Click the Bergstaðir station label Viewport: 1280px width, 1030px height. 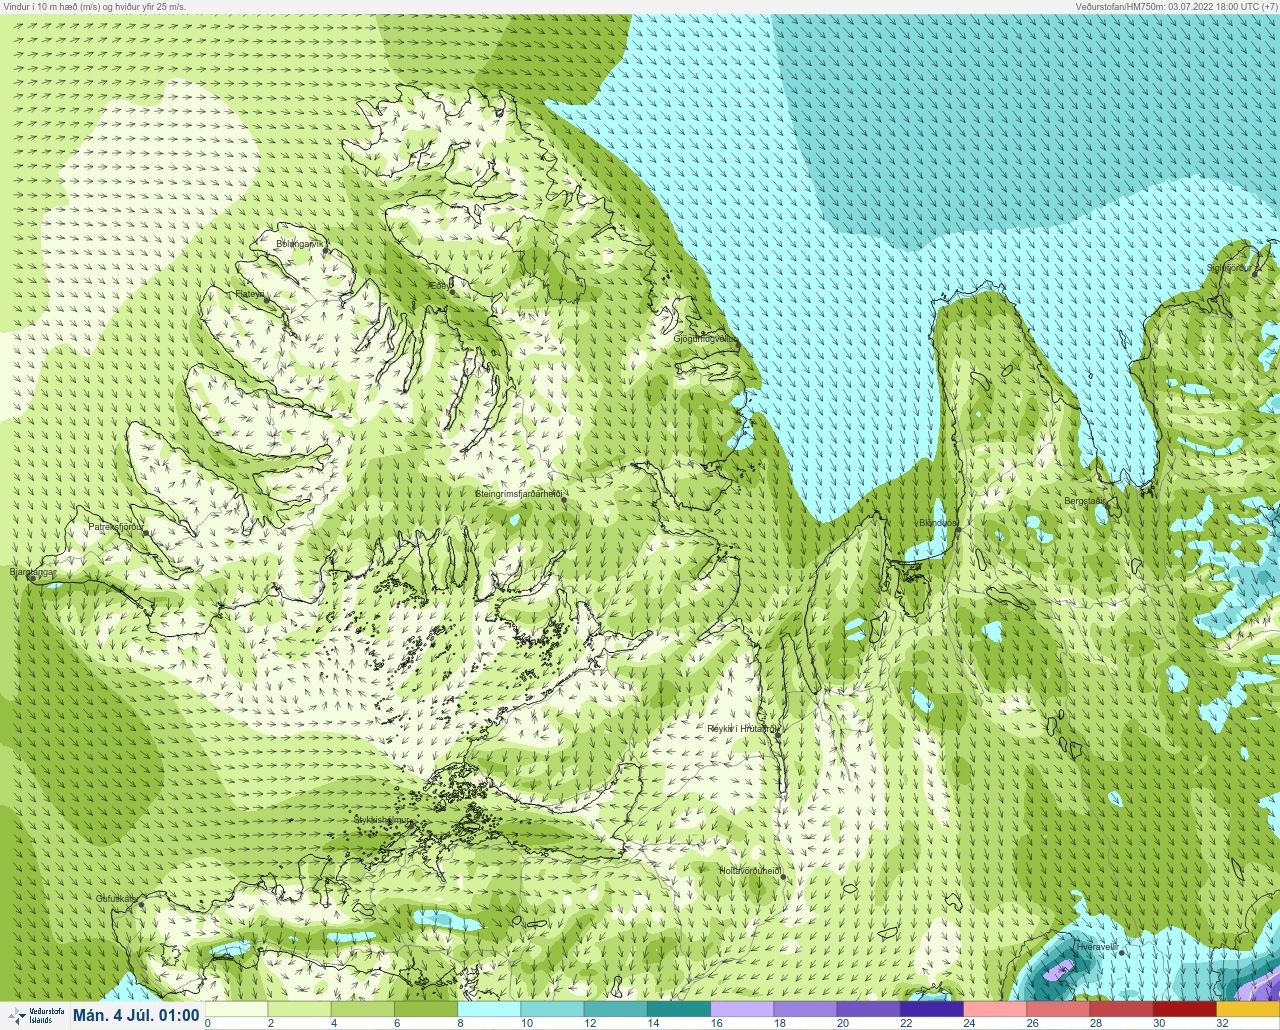(1085, 501)
